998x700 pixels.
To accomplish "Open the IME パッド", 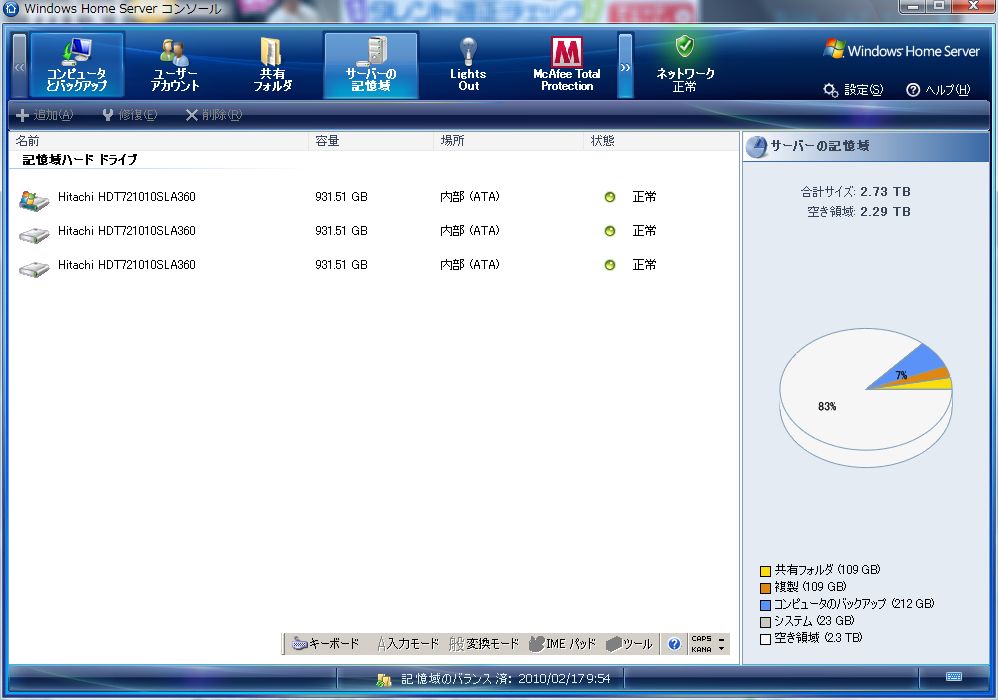I will tap(562, 644).
